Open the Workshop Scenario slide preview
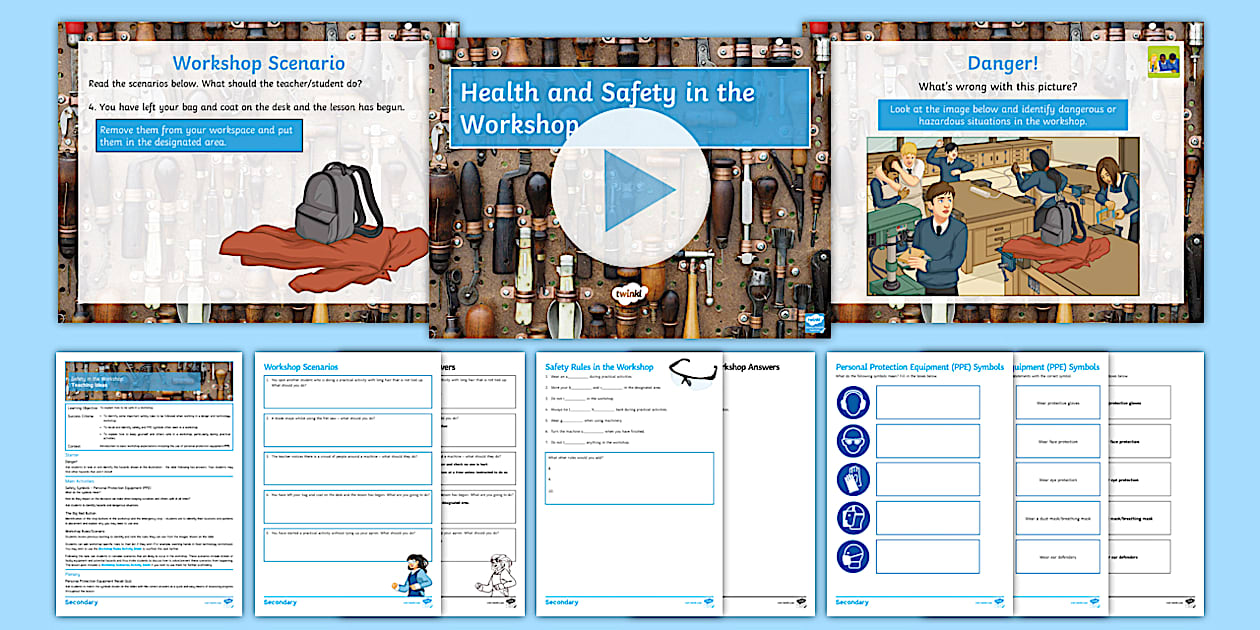This screenshot has width=1260, height=630. [x=250, y=170]
